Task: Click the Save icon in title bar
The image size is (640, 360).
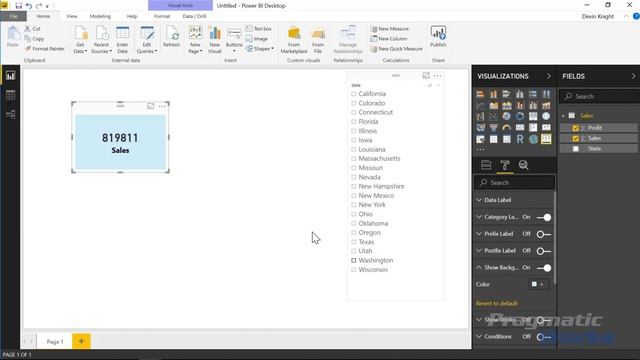Action: 18,6
